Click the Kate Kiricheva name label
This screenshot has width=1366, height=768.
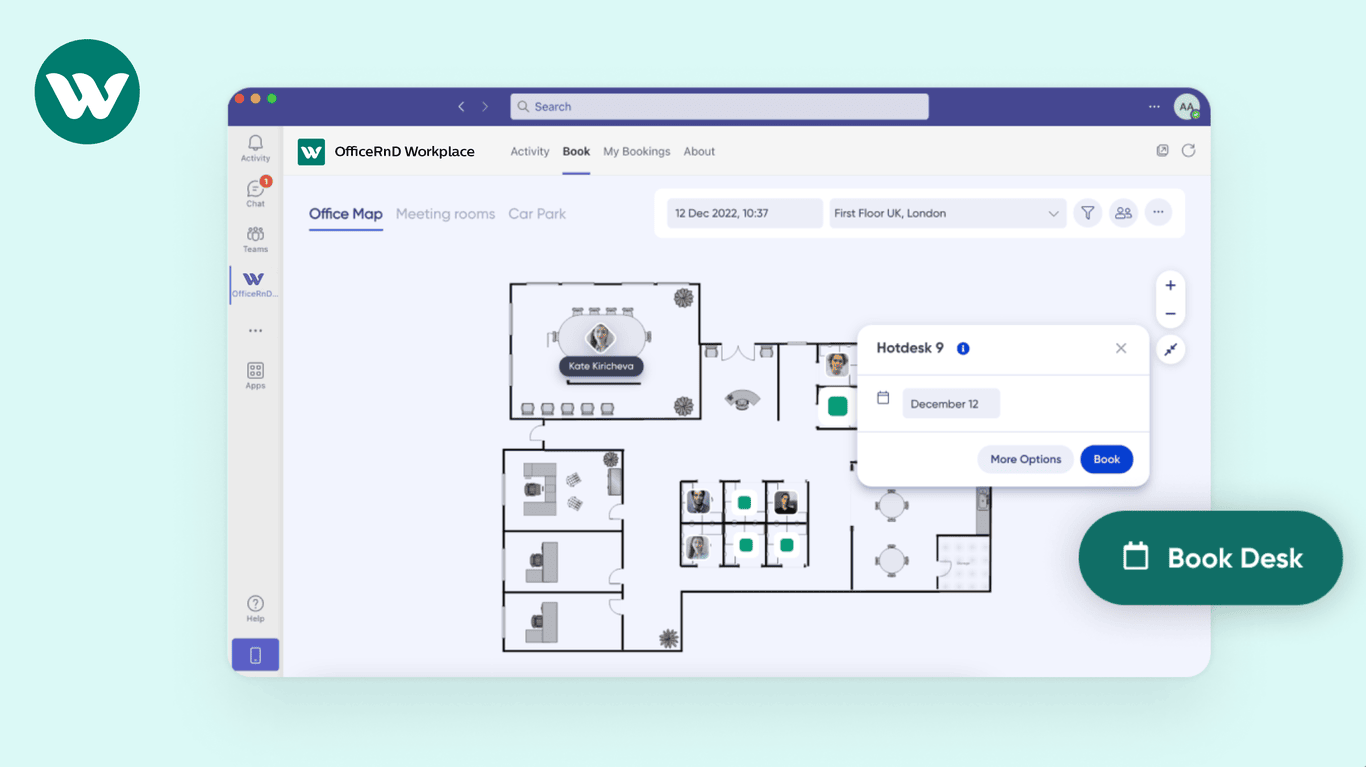point(601,366)
